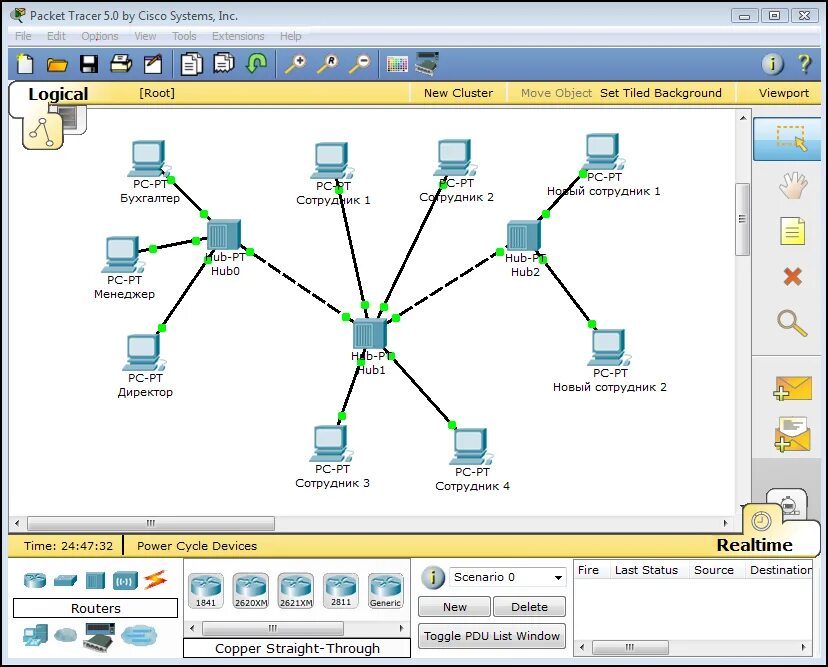Viewport: 828px width, 667px height.
Task: Toggle PDU List Window
Action: pyautogui.click(x=491, y=636)
